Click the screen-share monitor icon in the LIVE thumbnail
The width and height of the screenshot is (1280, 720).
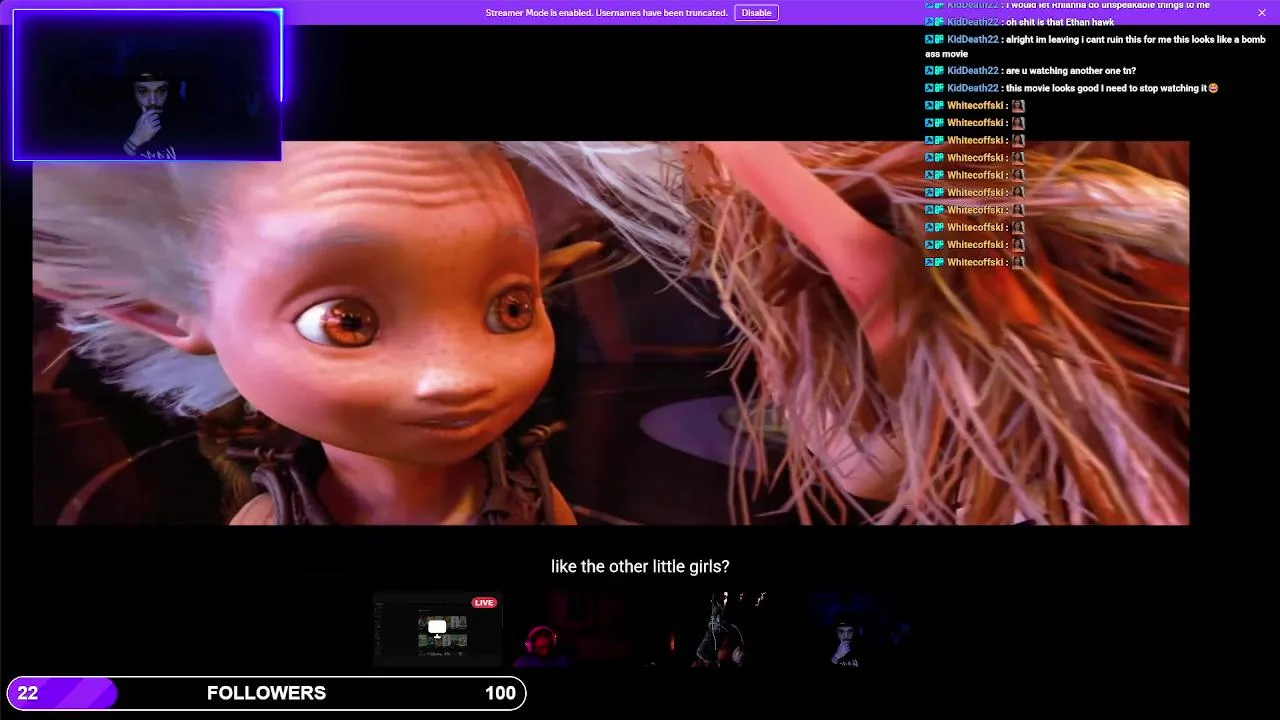coord(437,628)
